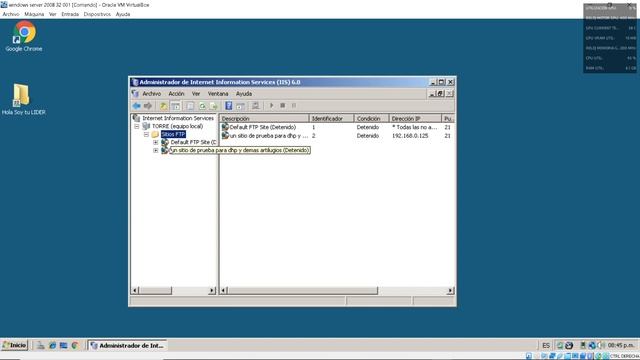The height and width of the screenshot is (360, 640).
Task: Open the Inicio start button
Action: tap(14, 345)
